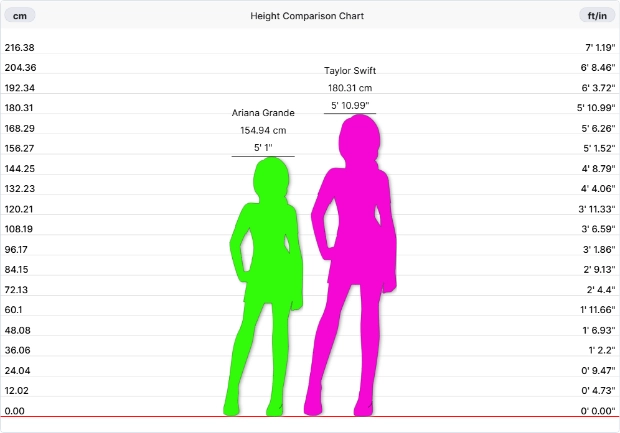The image size is (620, 433).
Task: Click the "154.94 cm" height text
Action: coord(263,131)
